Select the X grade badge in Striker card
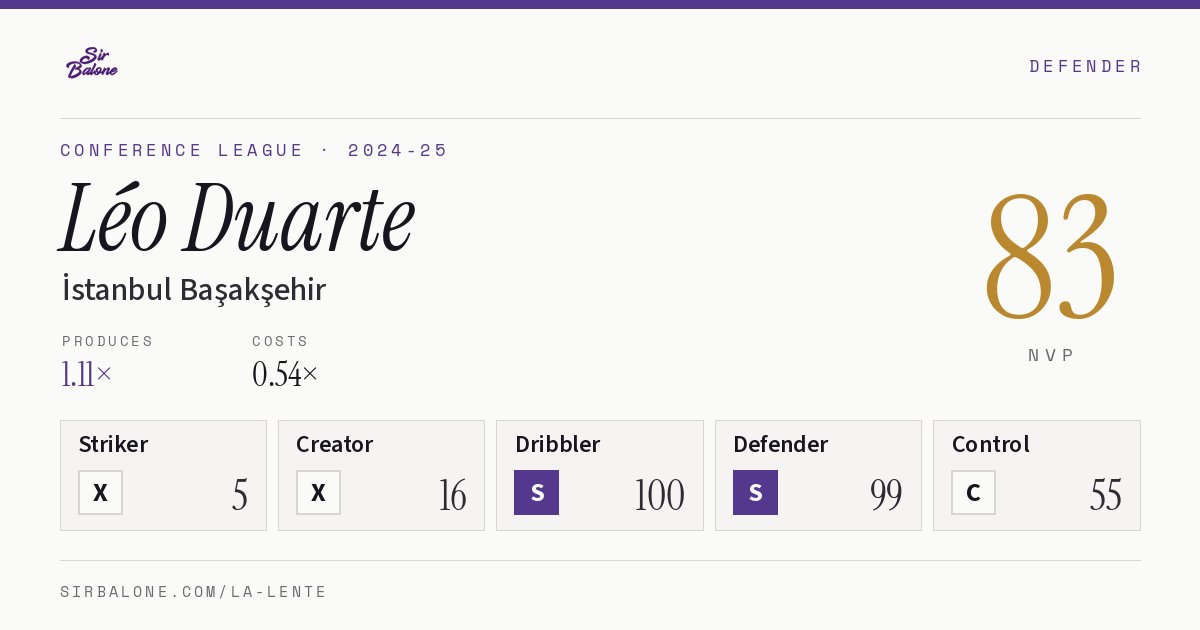 pyautogui.click(x=100, y=493)
